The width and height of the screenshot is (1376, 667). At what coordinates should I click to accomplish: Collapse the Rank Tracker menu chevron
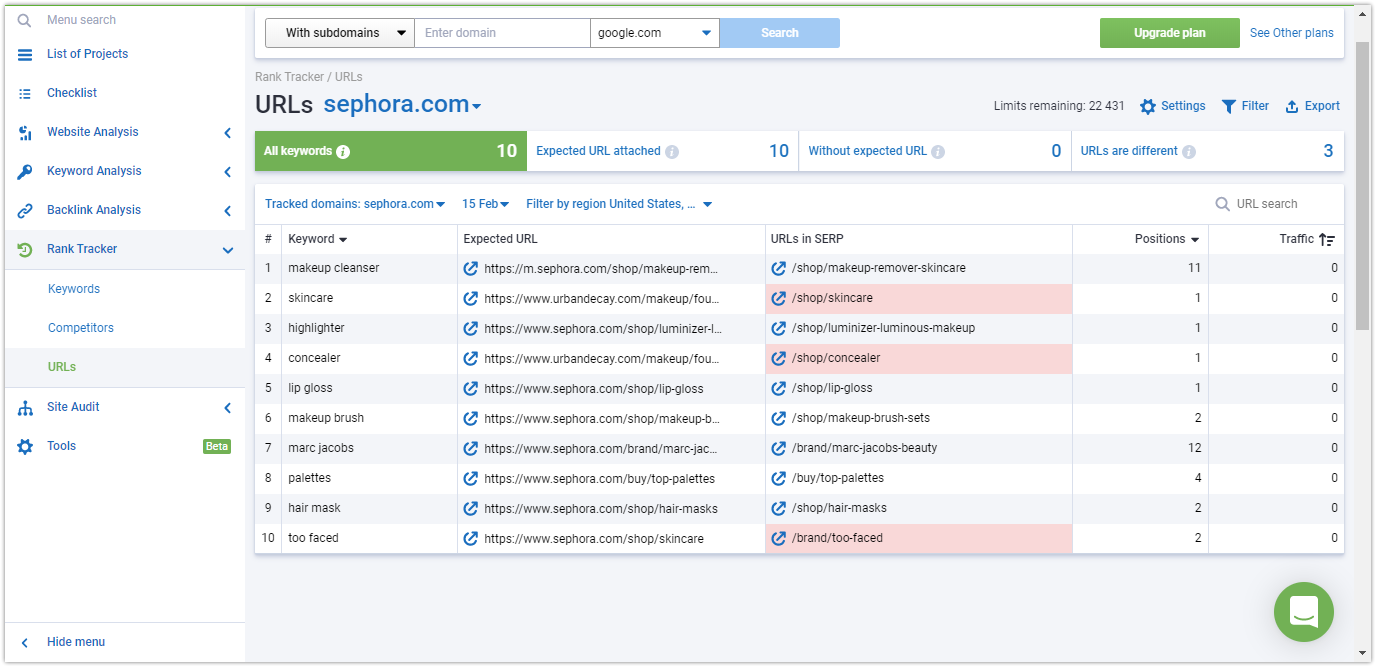tap(228, 250)
